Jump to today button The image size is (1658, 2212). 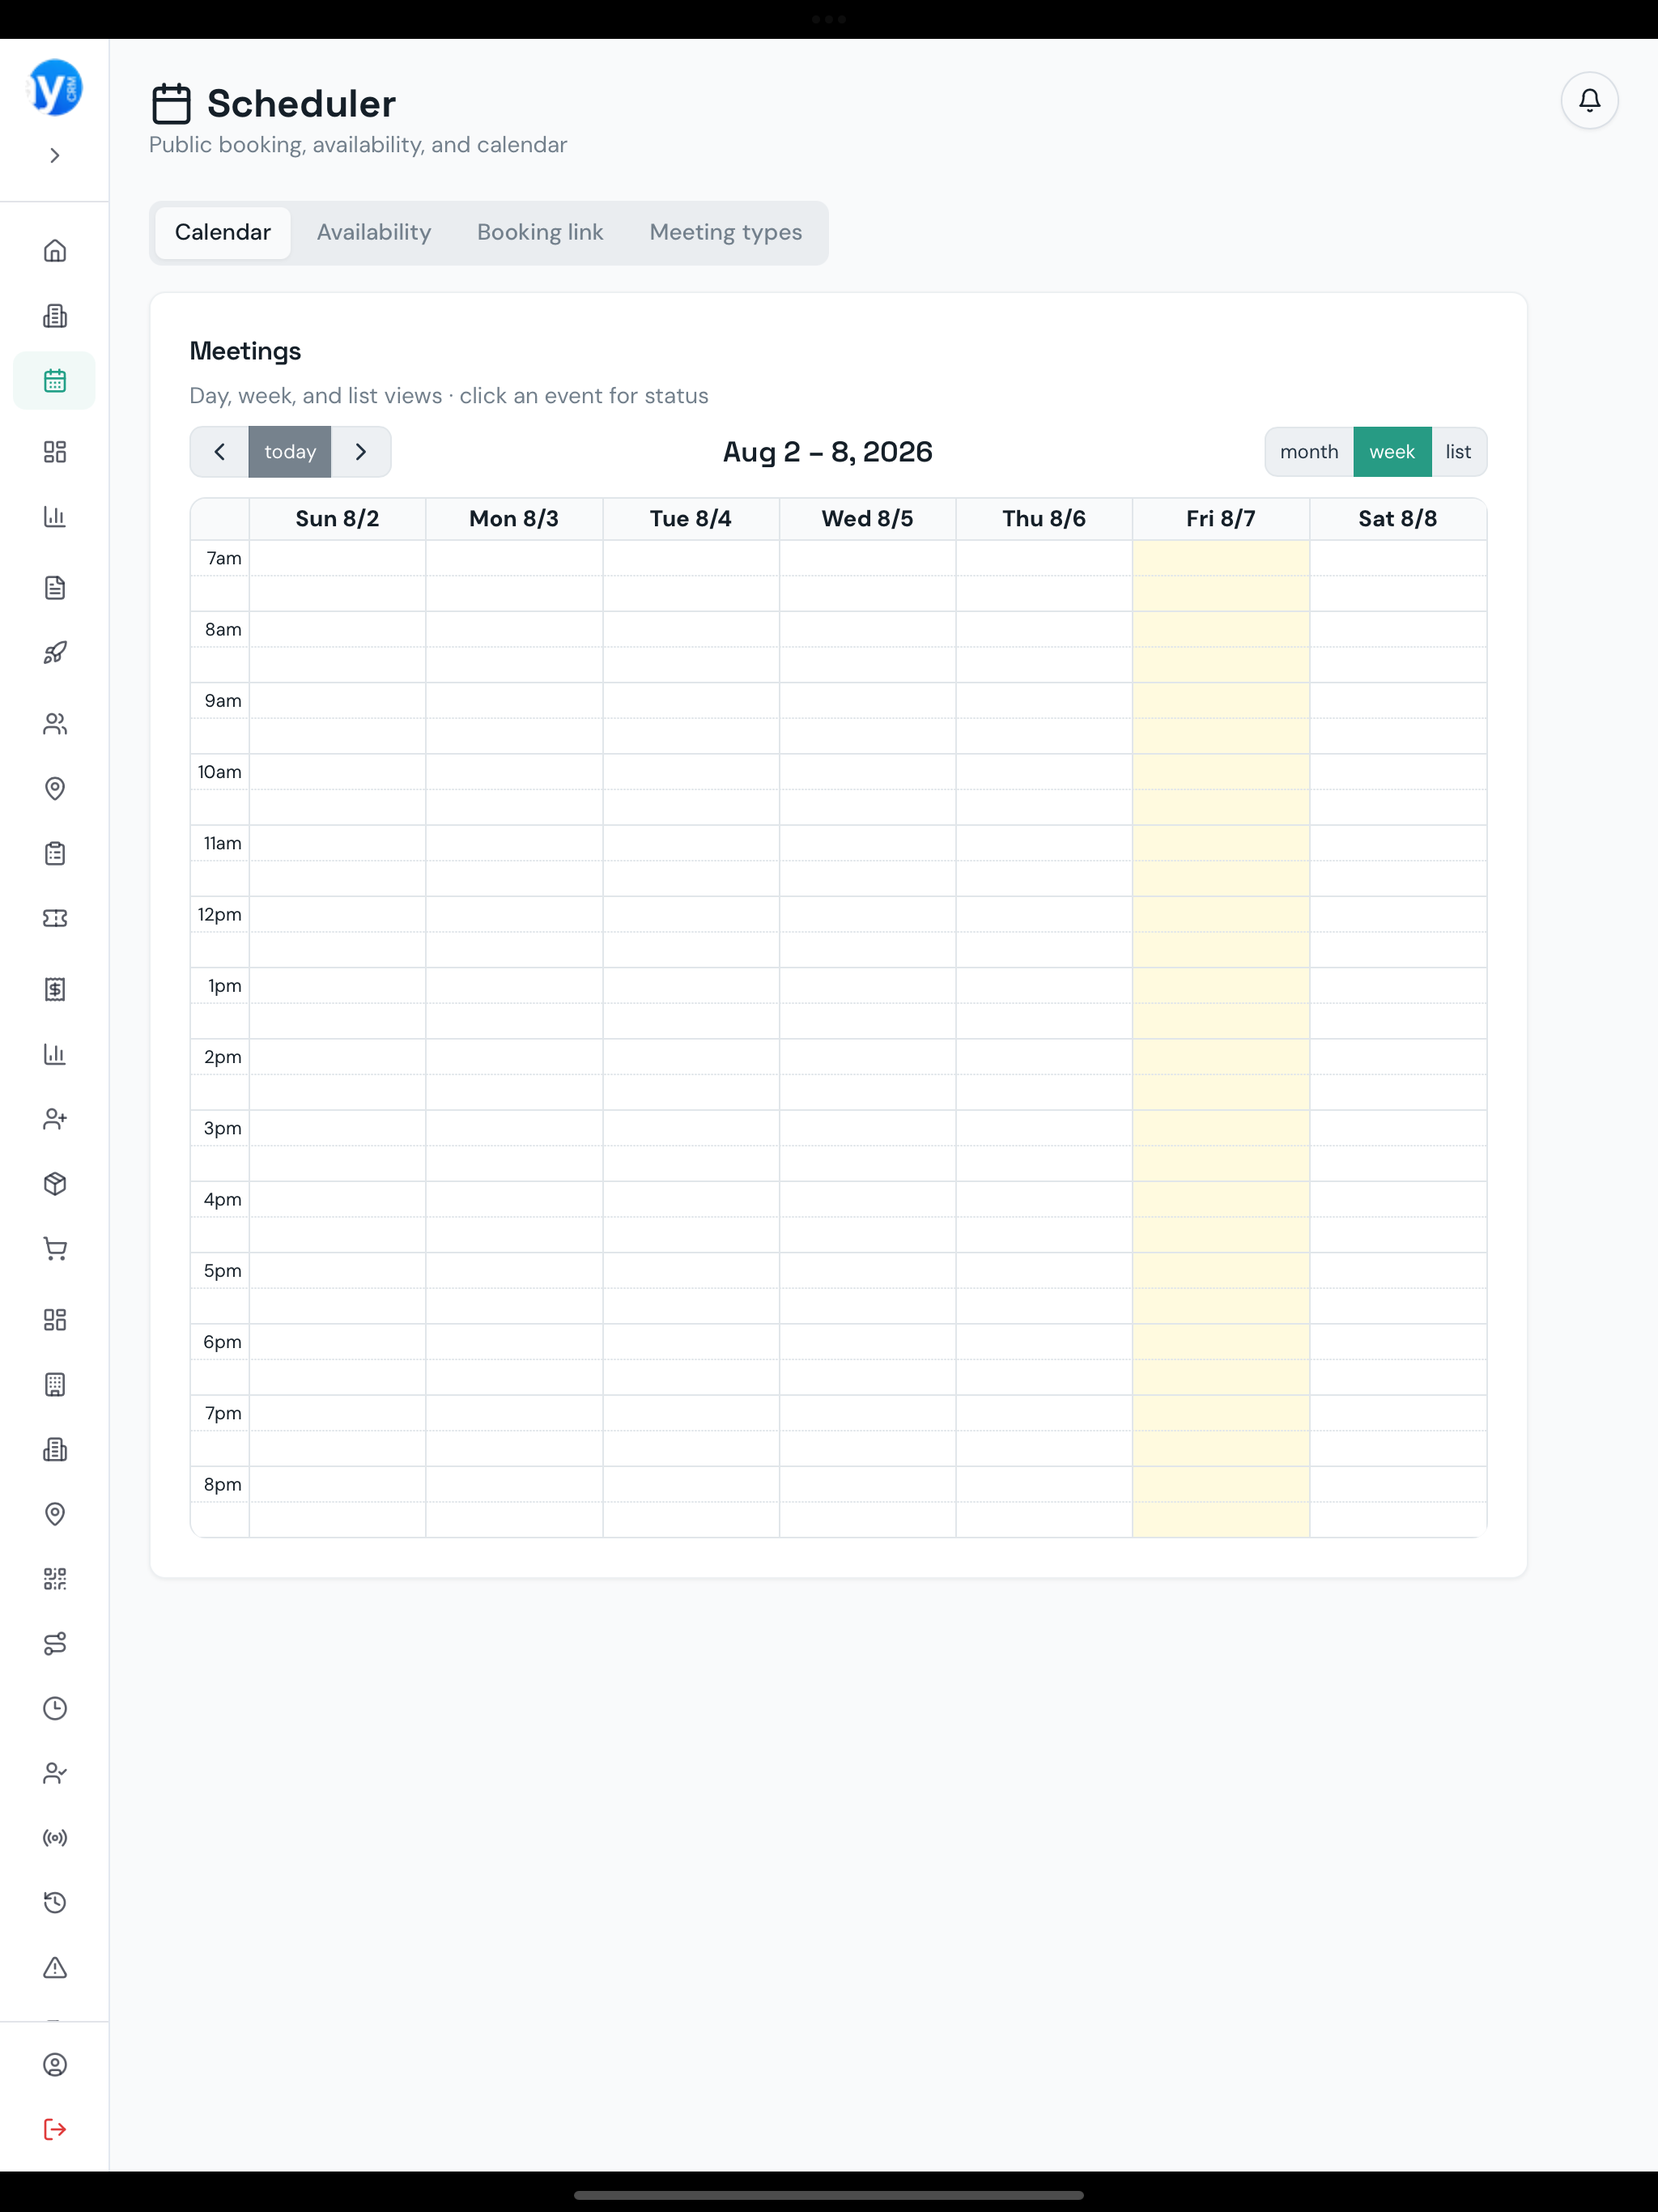click(290, 452)
